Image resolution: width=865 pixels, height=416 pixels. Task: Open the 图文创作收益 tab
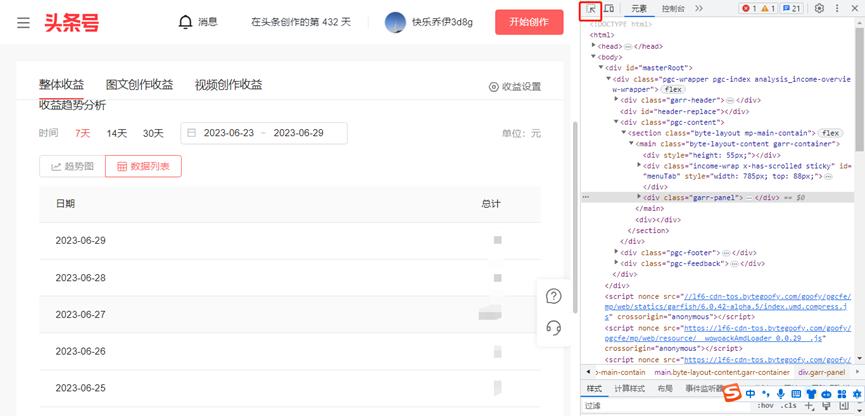[x=140, y=85]
